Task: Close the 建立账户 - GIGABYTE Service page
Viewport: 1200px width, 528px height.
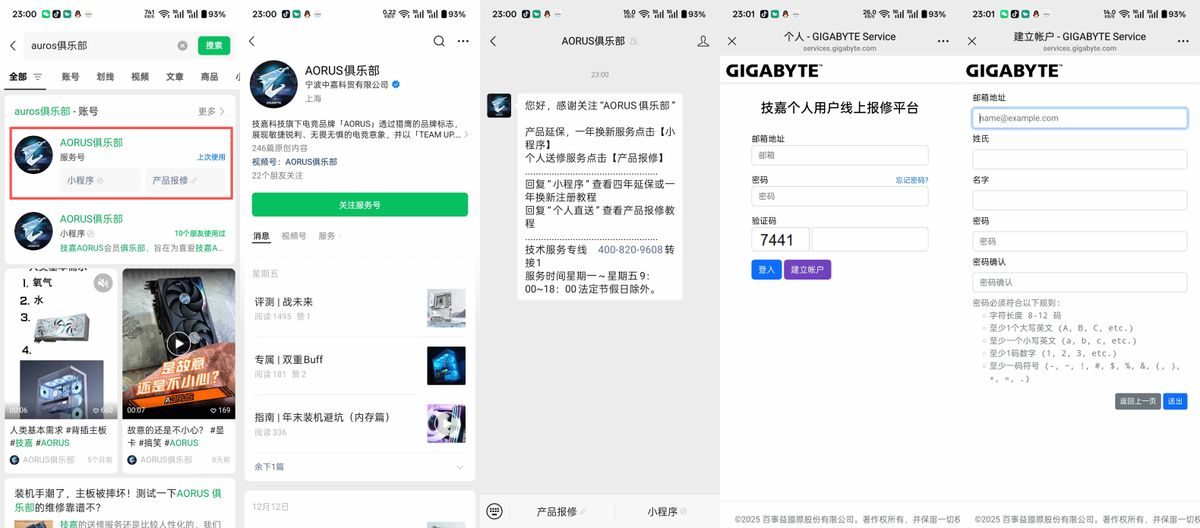Action: pos(972,41)
